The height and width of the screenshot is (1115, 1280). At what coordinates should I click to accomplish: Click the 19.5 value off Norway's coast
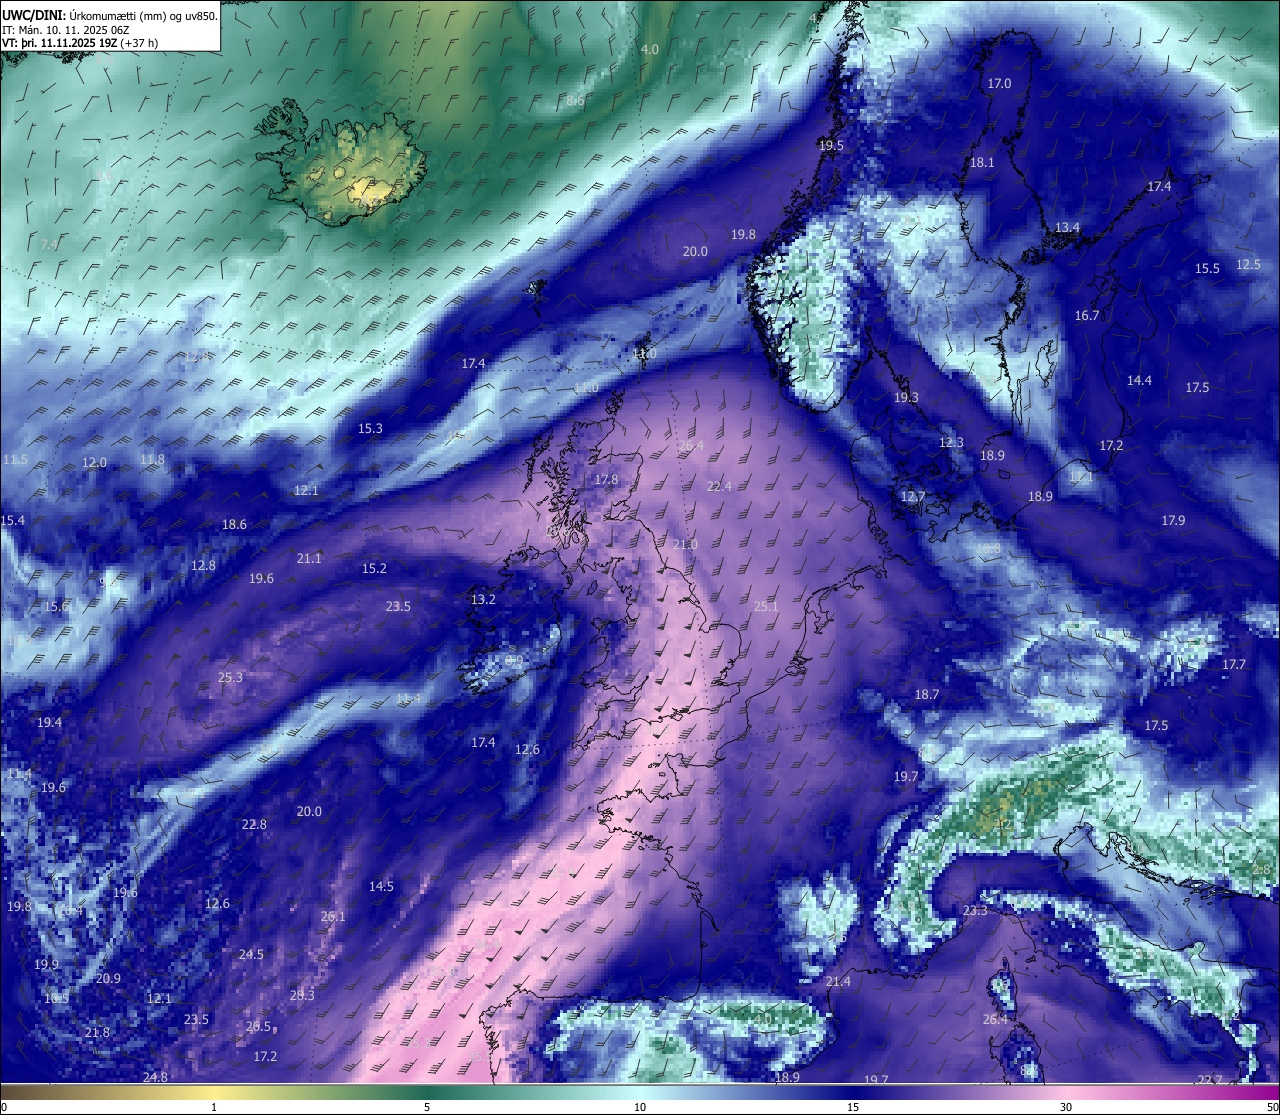tap(831, 145)
